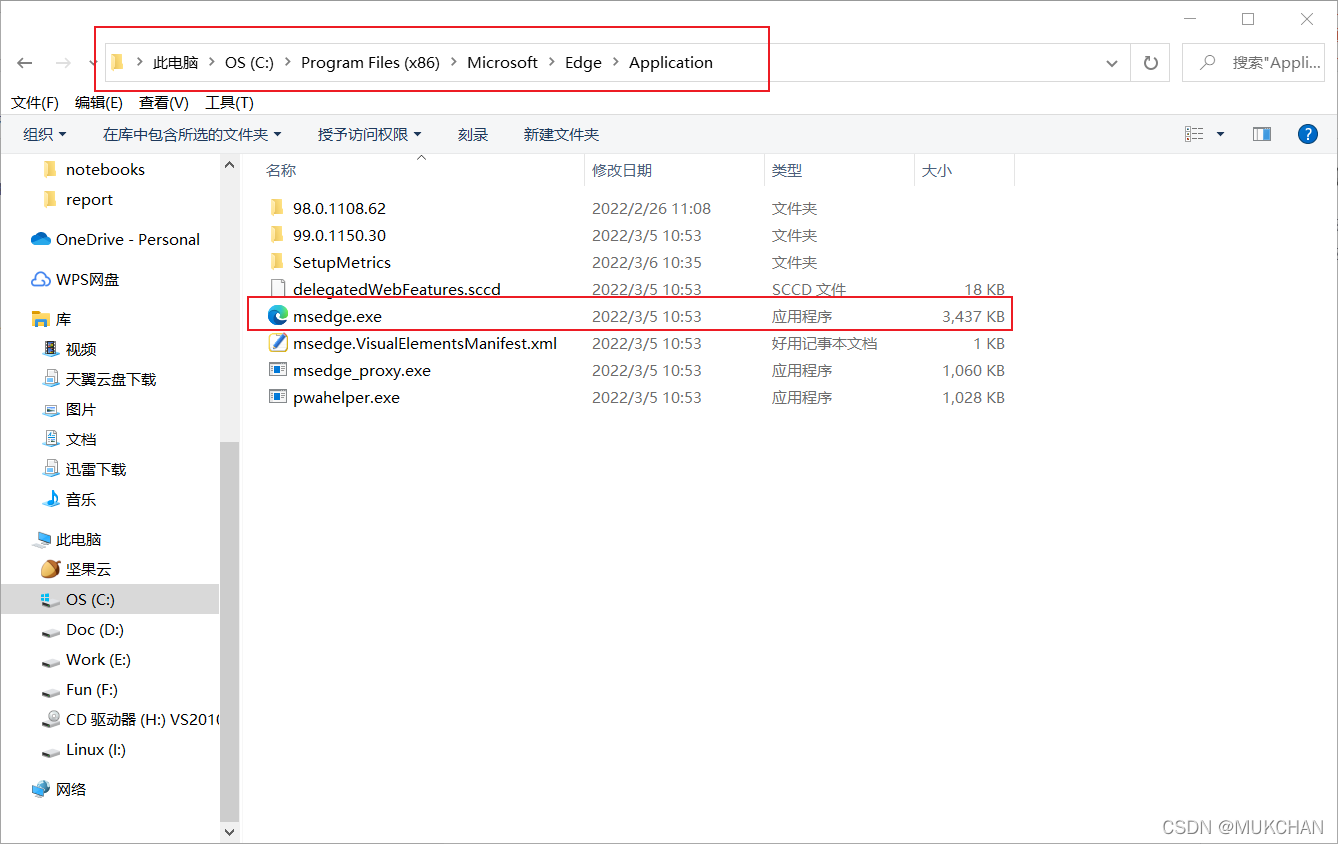This screenshot has height=844, width=1338.
Task: Go to Edge in the breadcrumb path
Action: [x=583, y=62]
